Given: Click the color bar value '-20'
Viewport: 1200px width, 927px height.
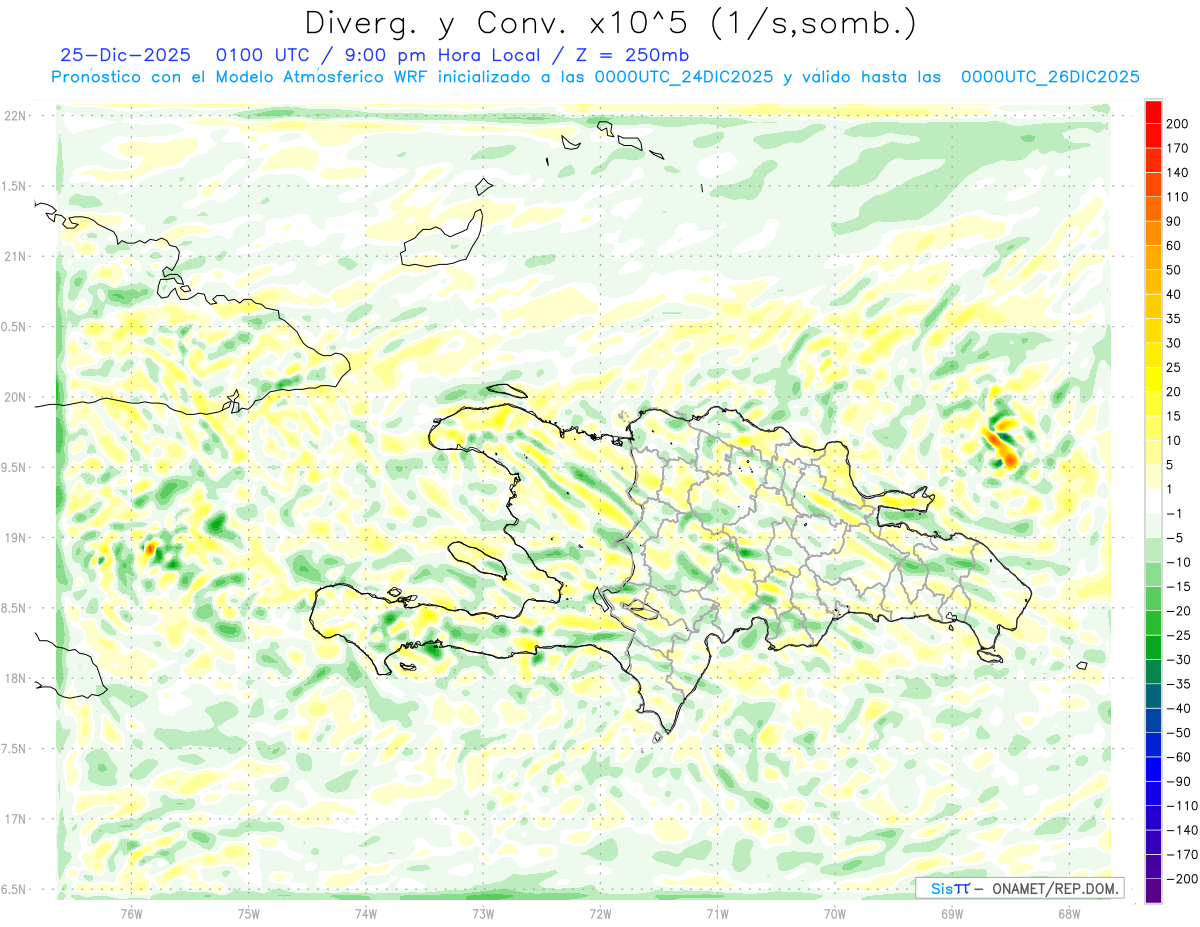Looking at the screenshot, I should tap(1178, 611).
